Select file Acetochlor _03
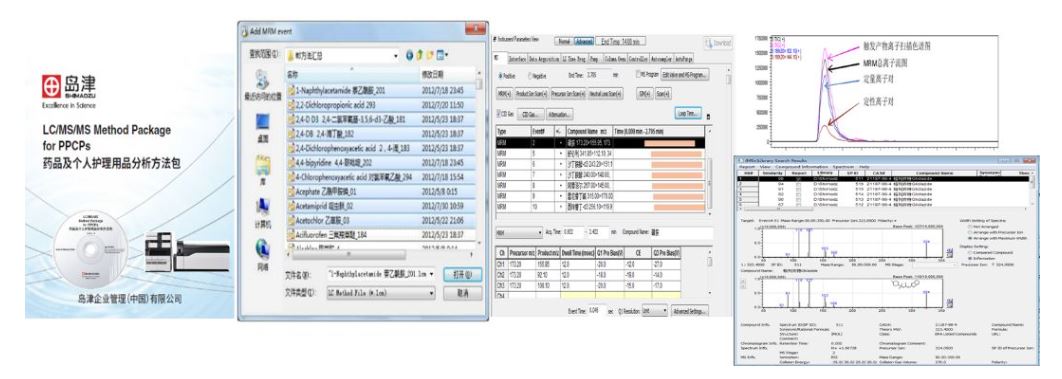The height and width of the screenshot is (379, 1062). click(381, 220)
